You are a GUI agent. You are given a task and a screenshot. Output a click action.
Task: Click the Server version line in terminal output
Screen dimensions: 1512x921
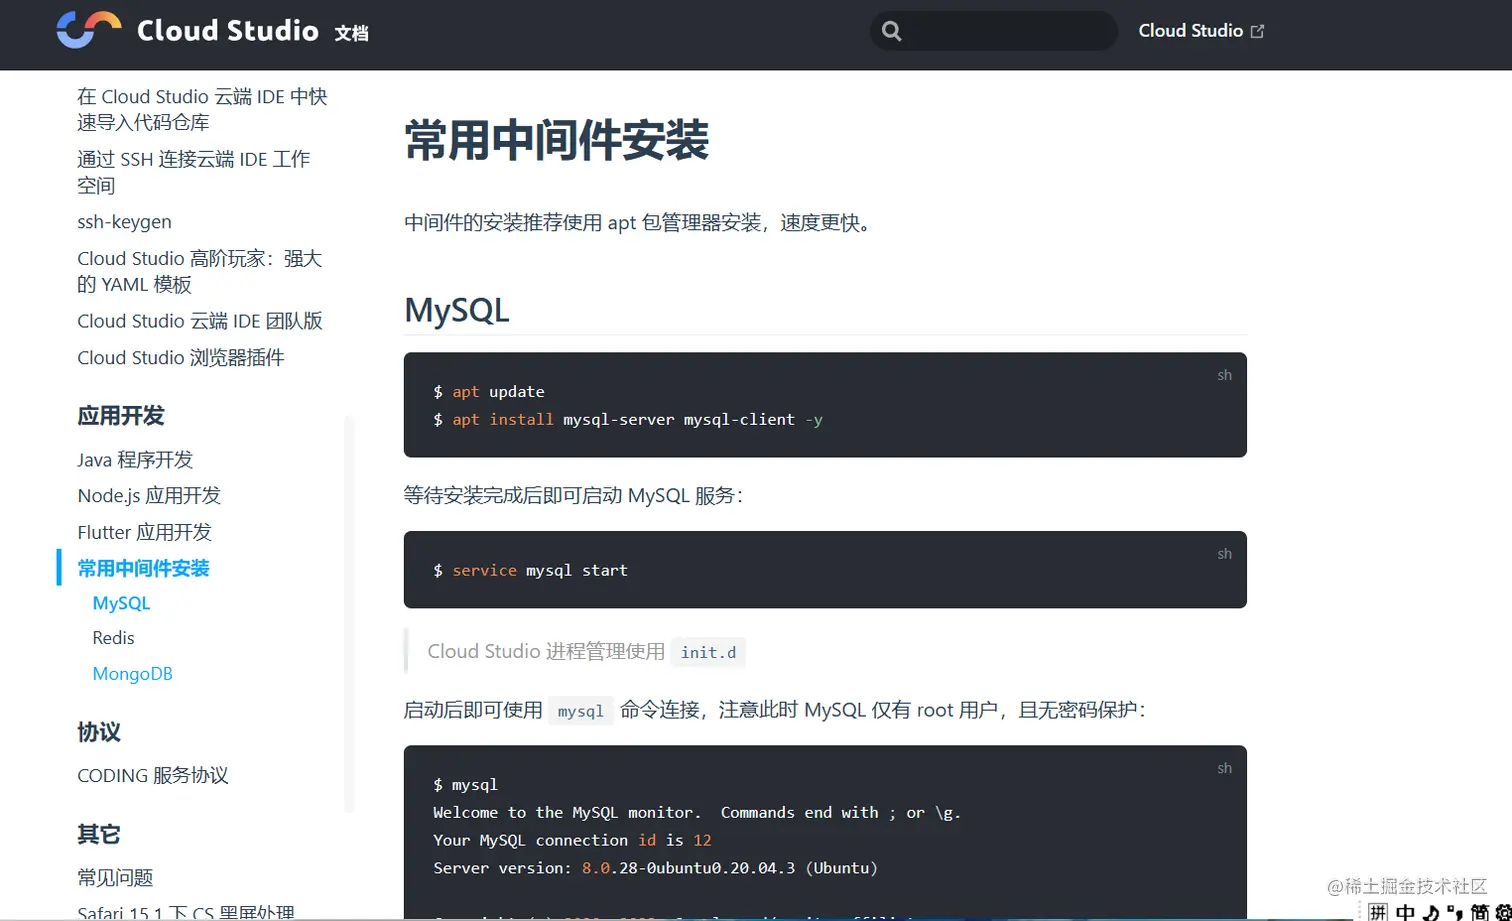coord(655,868)
